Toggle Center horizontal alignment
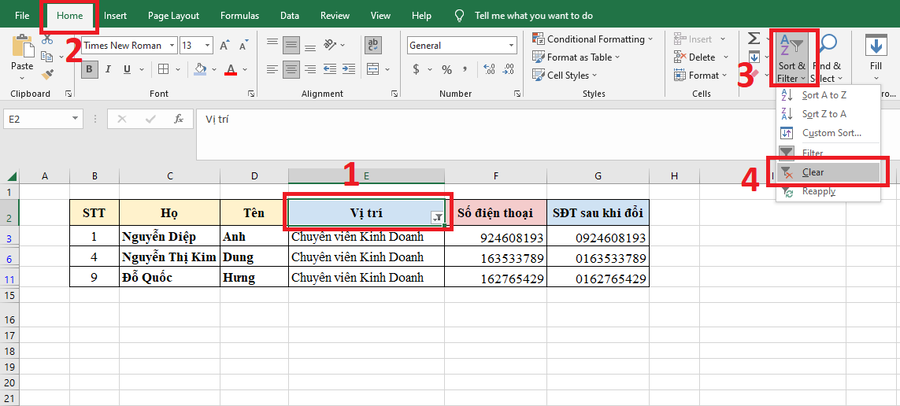This screenshot has width=900, height=406. coord(292,69)
